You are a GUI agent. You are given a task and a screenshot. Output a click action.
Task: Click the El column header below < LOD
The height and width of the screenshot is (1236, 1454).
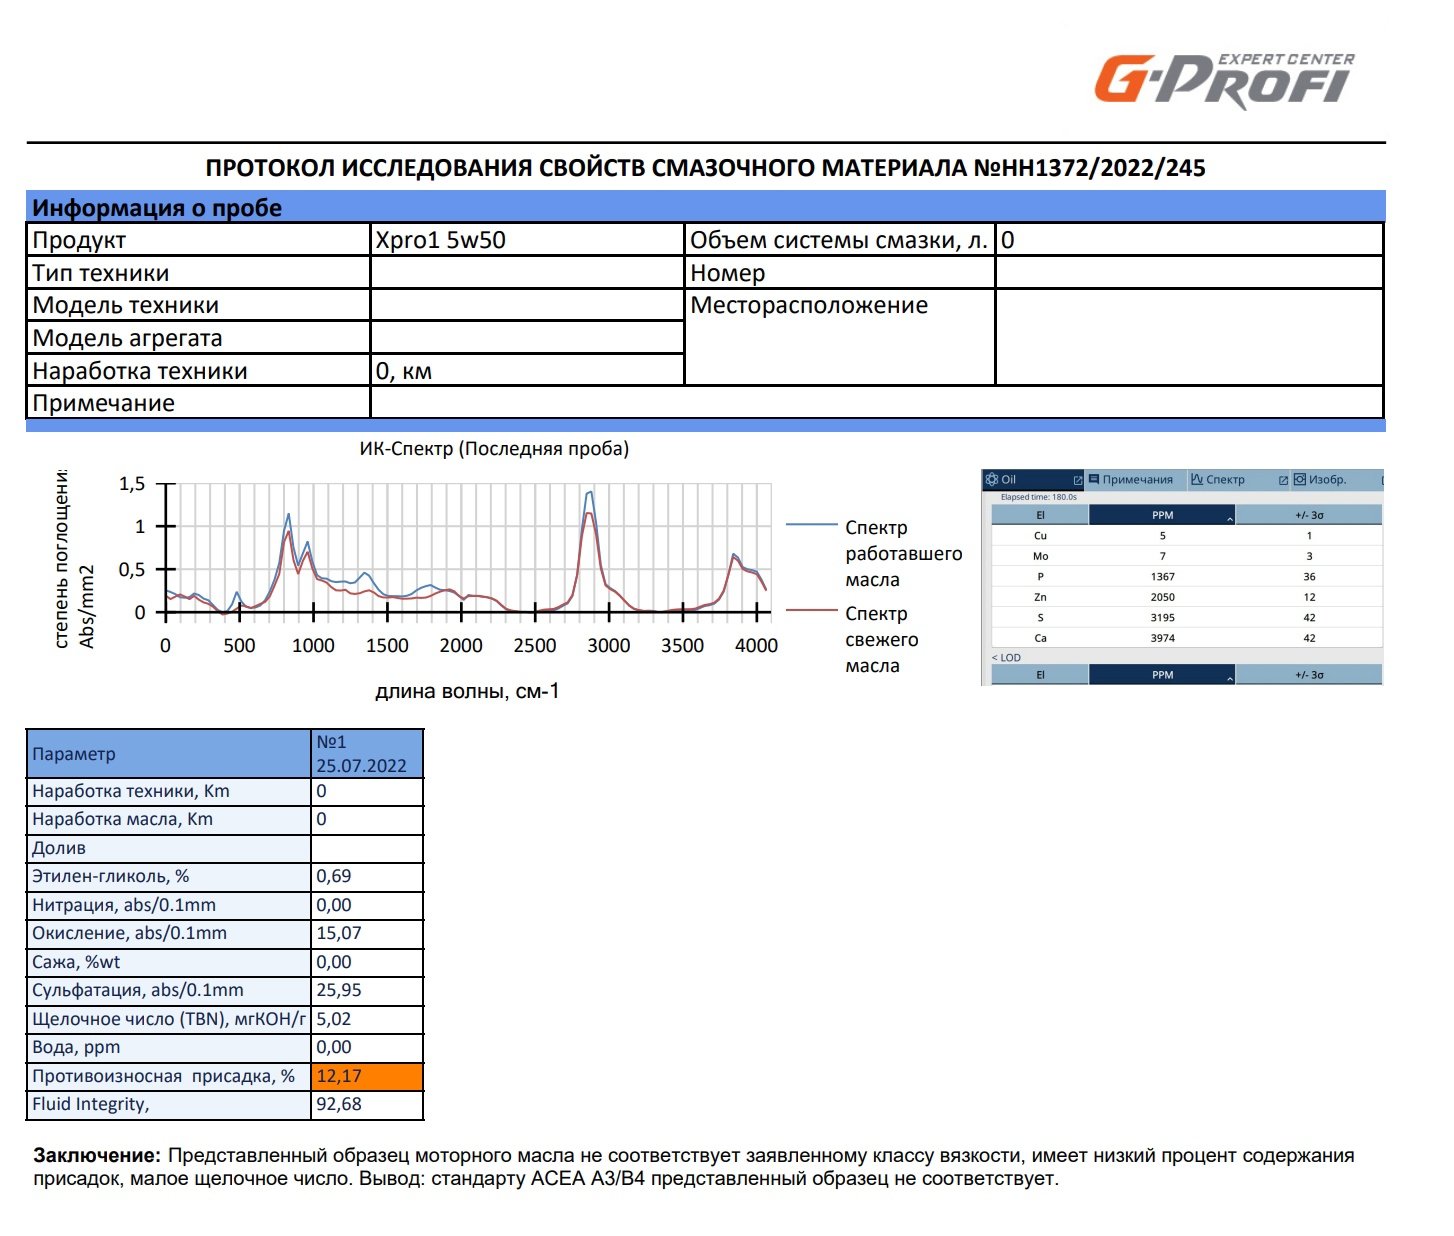(x=1040, y=675)
